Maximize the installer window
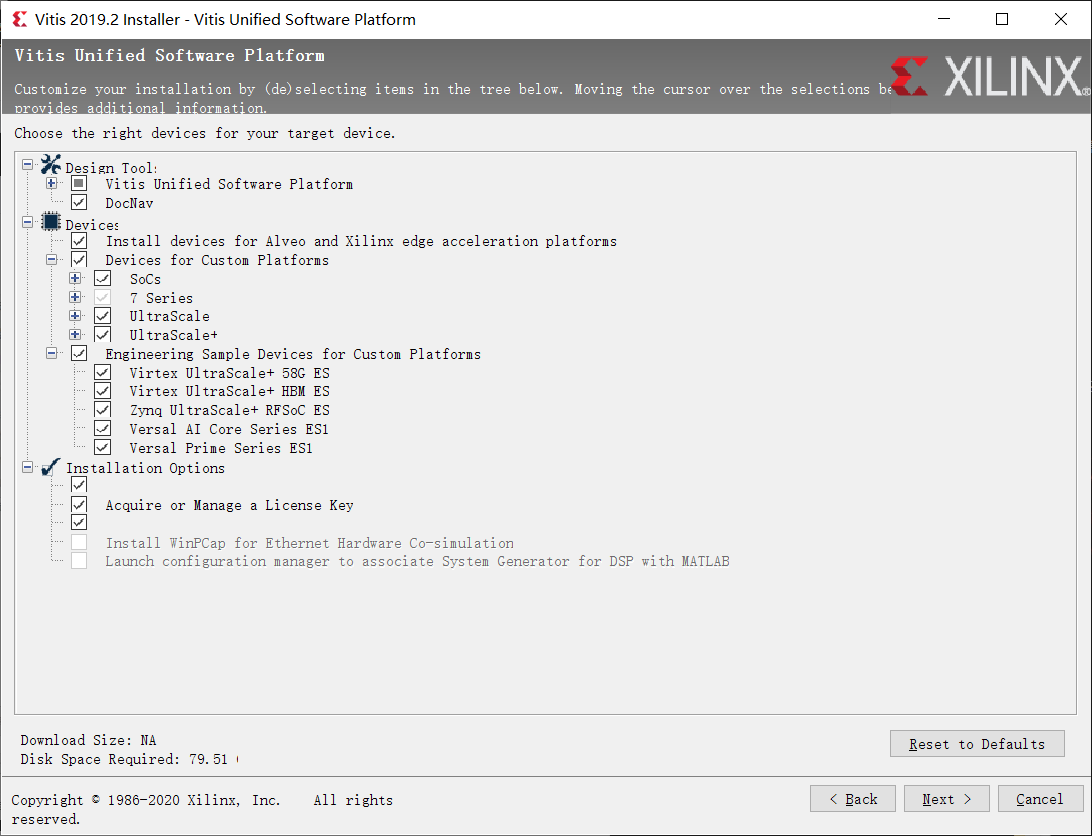Viewport: 1092px width, 836px height. 1002,19
